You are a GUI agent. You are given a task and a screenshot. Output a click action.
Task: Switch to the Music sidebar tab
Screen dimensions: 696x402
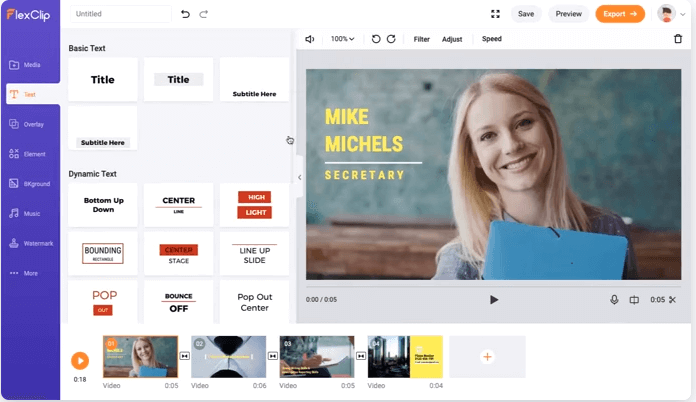30,213
